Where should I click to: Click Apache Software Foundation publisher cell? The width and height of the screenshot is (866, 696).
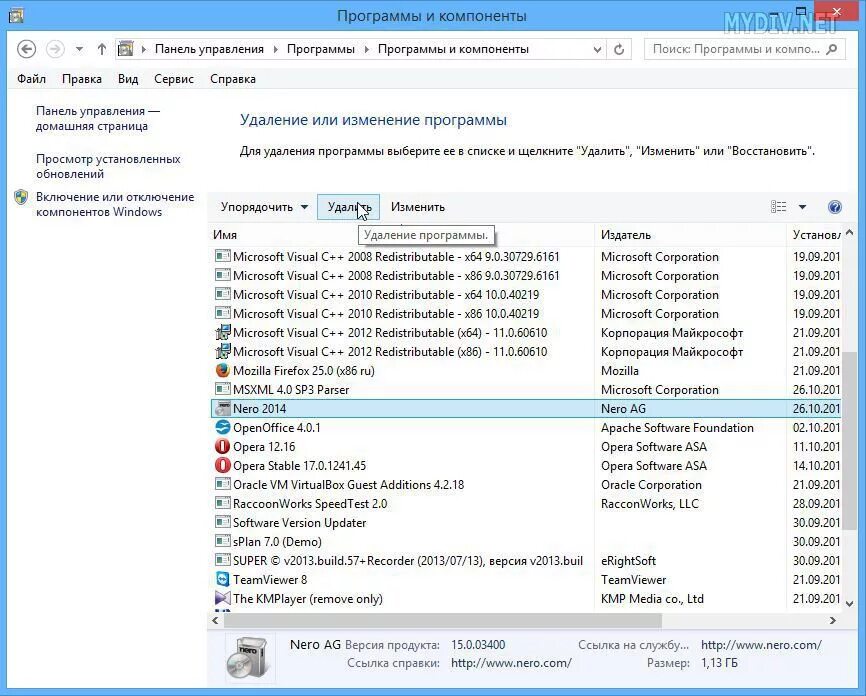tap(677, 428)
